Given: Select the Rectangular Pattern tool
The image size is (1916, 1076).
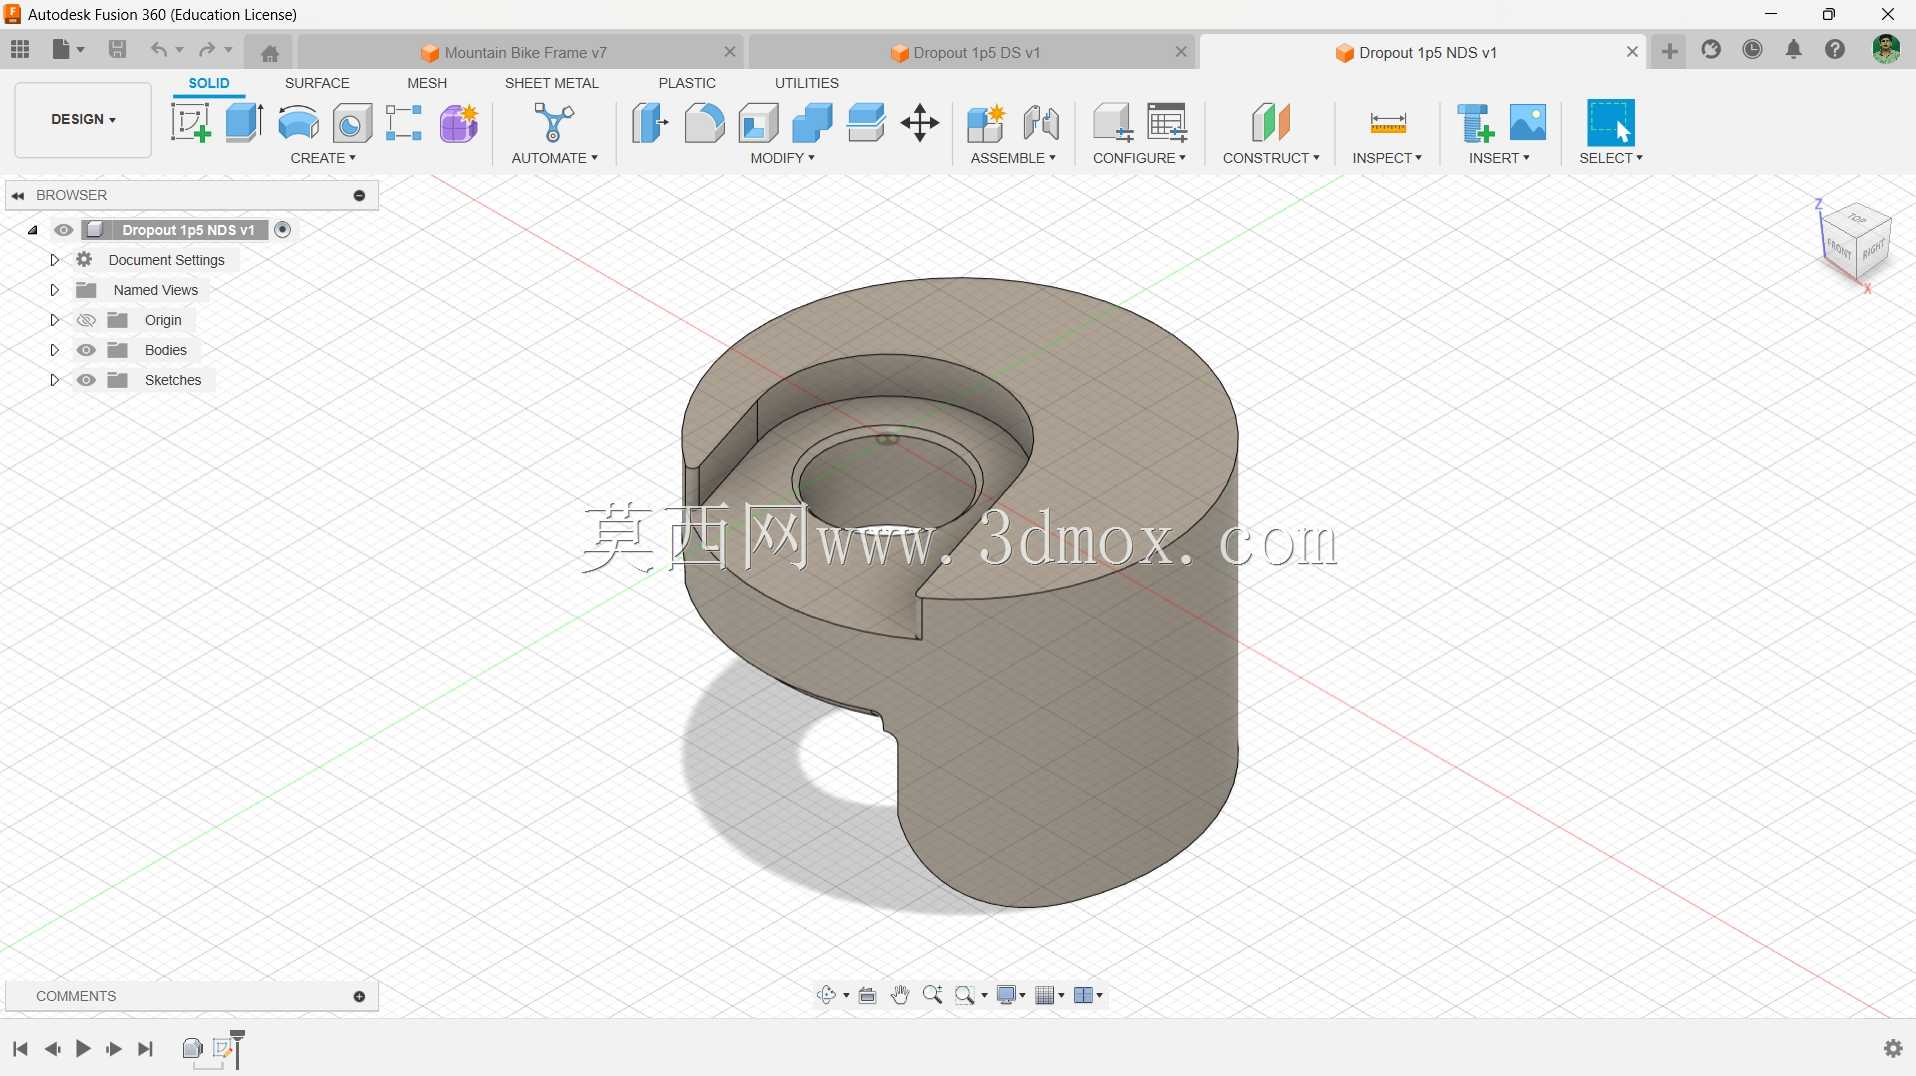Looking at the screenshot, I should 404,123.
